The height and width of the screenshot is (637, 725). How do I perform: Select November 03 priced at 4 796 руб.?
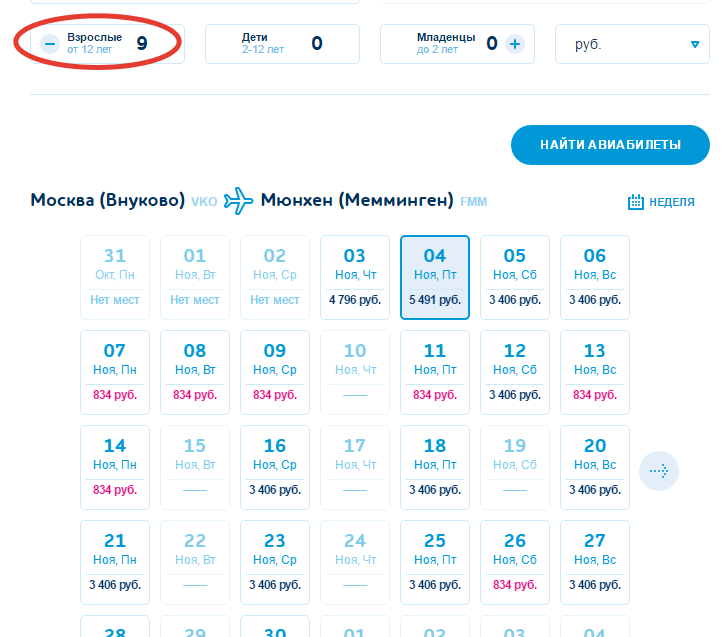click(x=355, y=277)
